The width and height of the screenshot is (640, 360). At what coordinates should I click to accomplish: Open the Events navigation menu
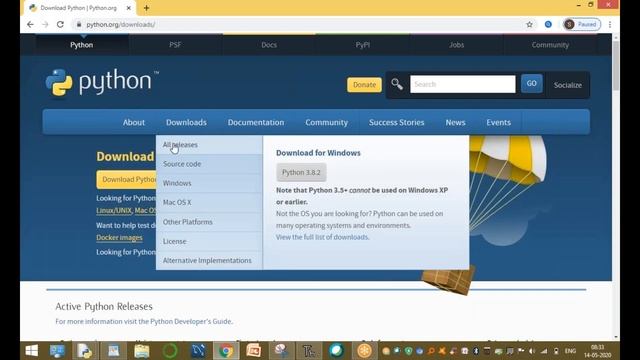498,122
